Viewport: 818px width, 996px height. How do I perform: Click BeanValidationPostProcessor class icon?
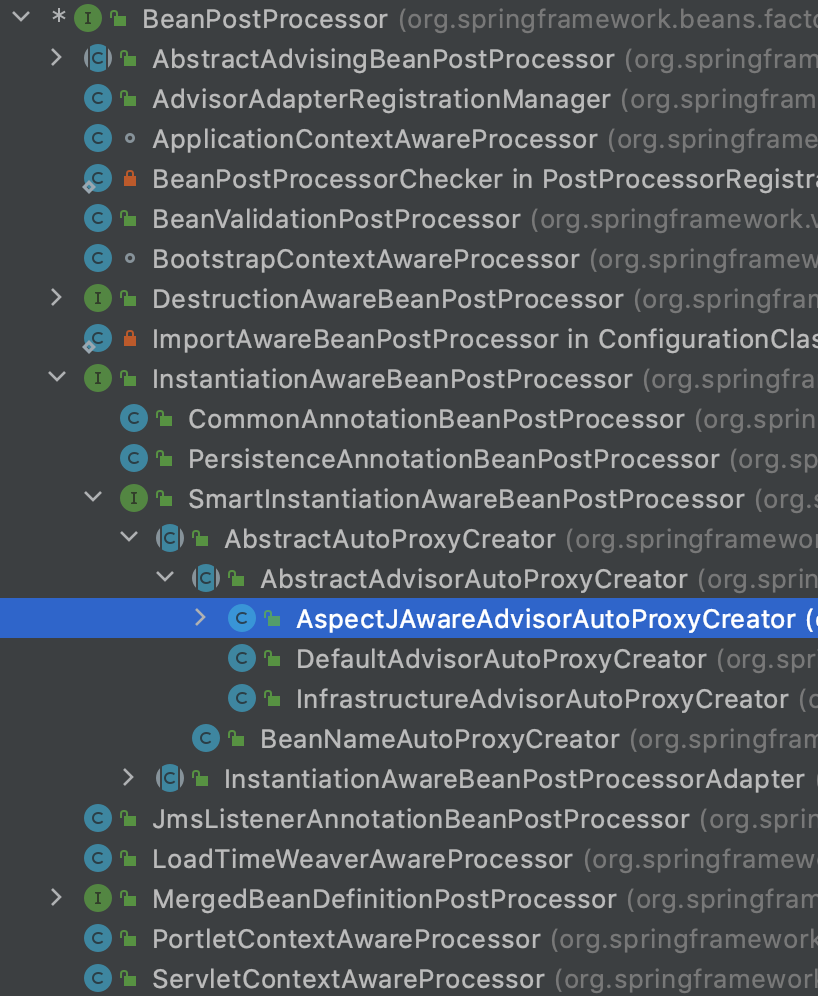(x=98, y=219)
